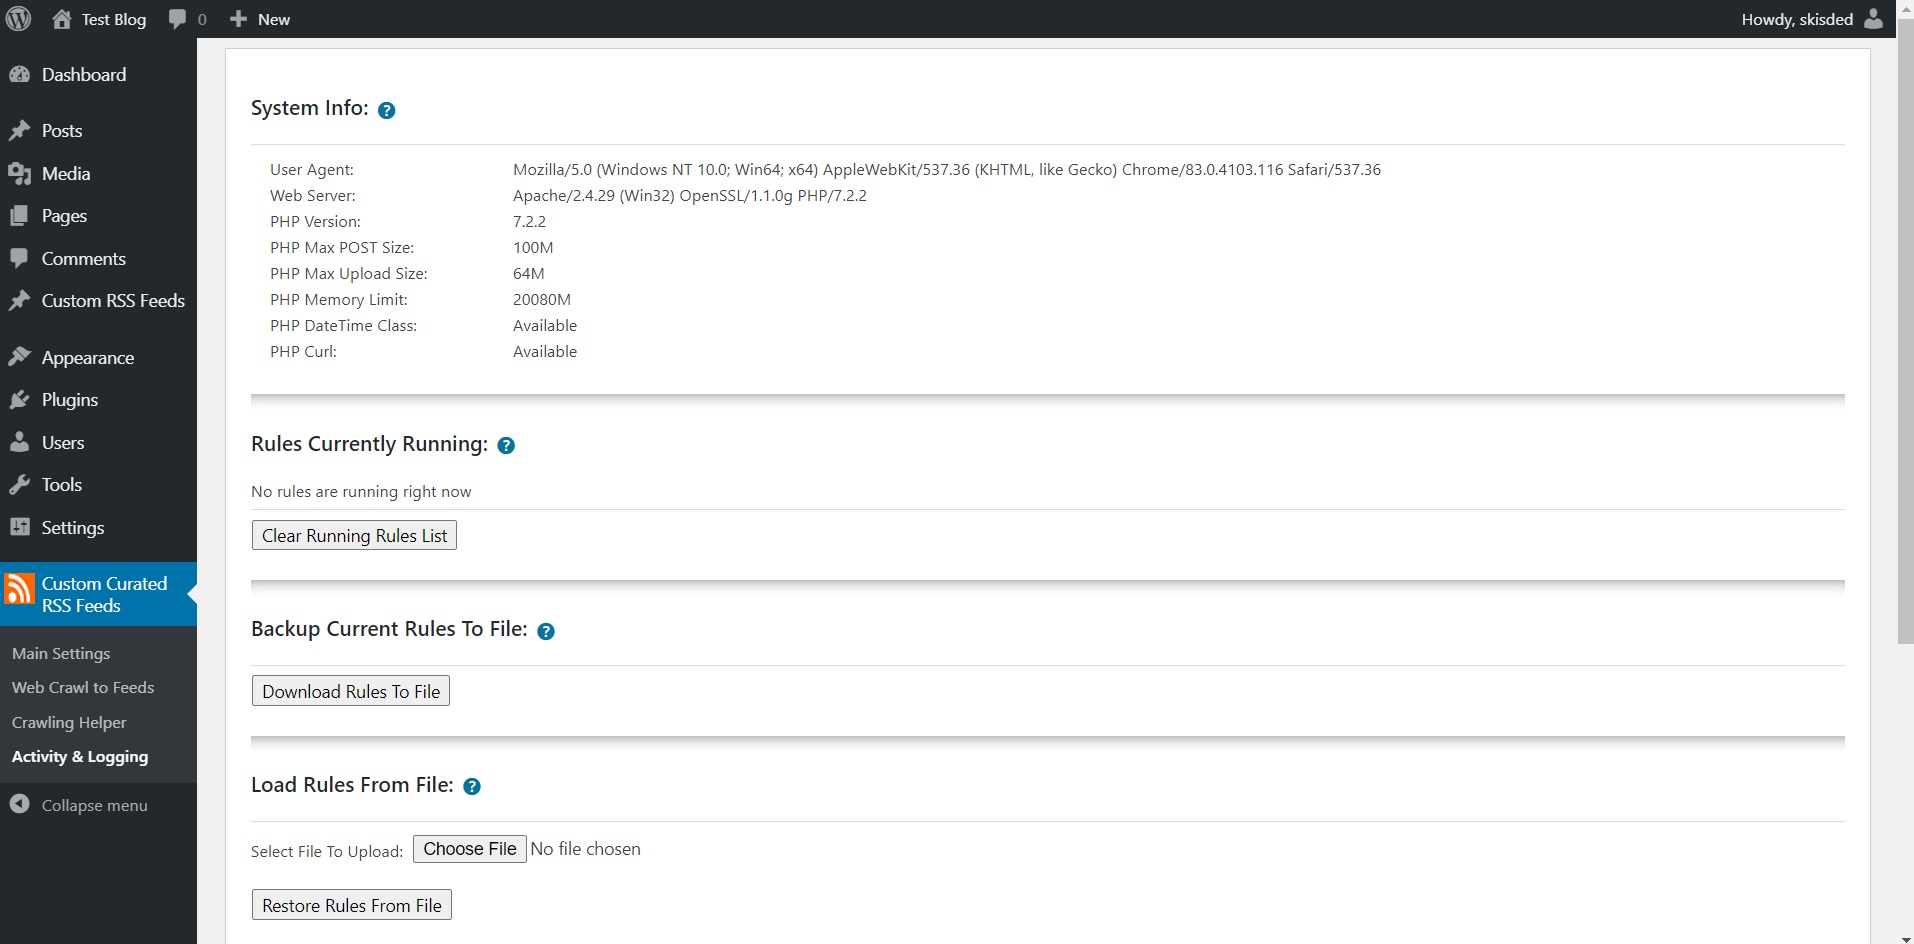The image size is (1914, 944).
Task: Click the comments bubble icon in admin bar
Action: 178,19
